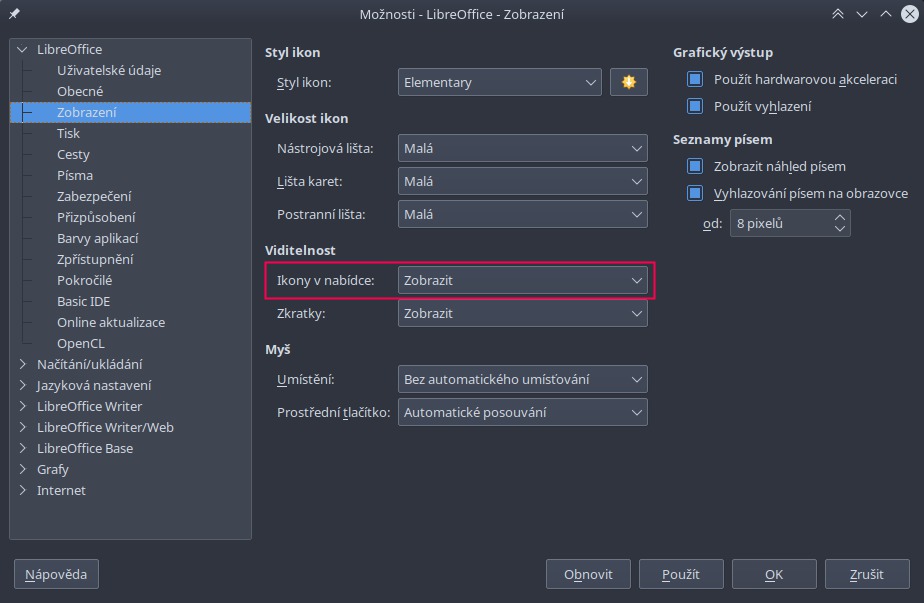Select 'Basic IDE' in the options tree

pos(84,301)
